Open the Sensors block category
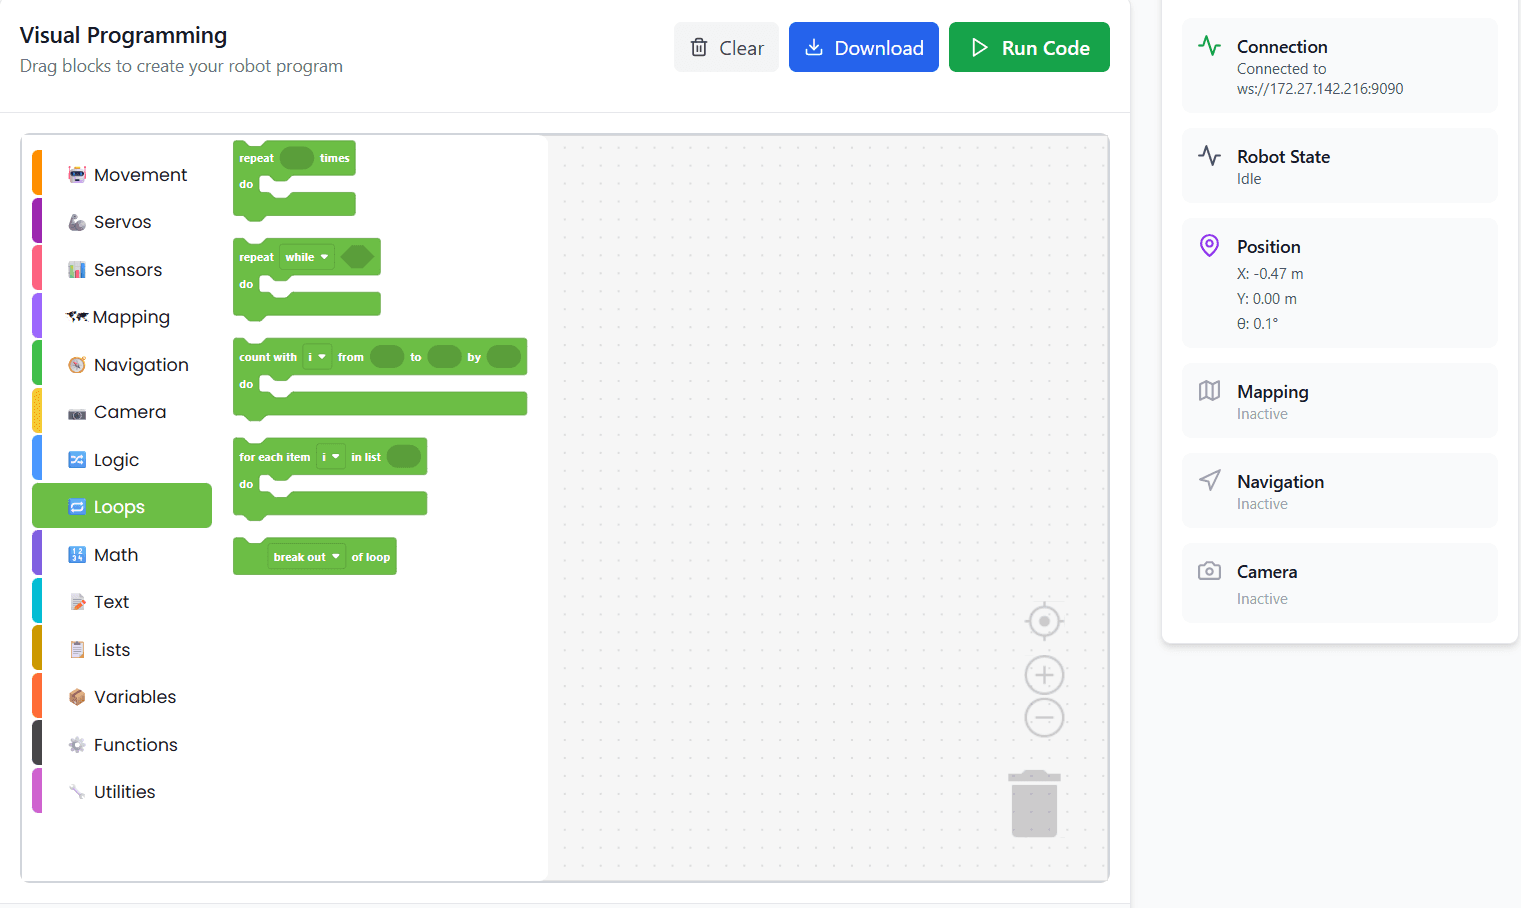Screen dimensions: 1521x908 [x=127, y=270]
